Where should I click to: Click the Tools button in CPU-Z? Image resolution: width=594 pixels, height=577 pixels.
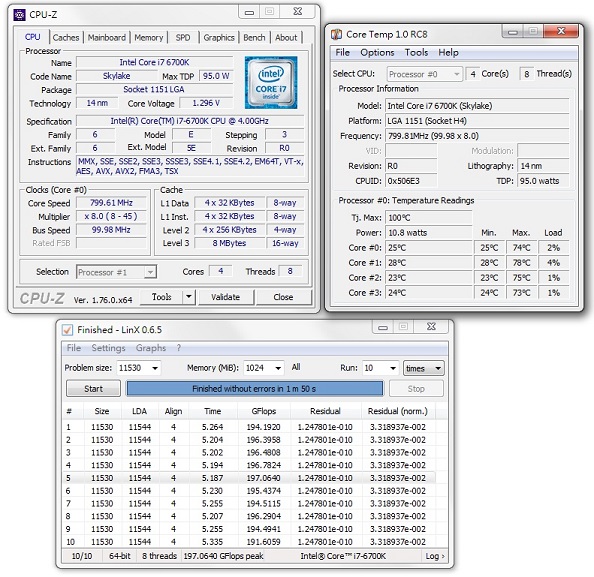coord(161,297)
